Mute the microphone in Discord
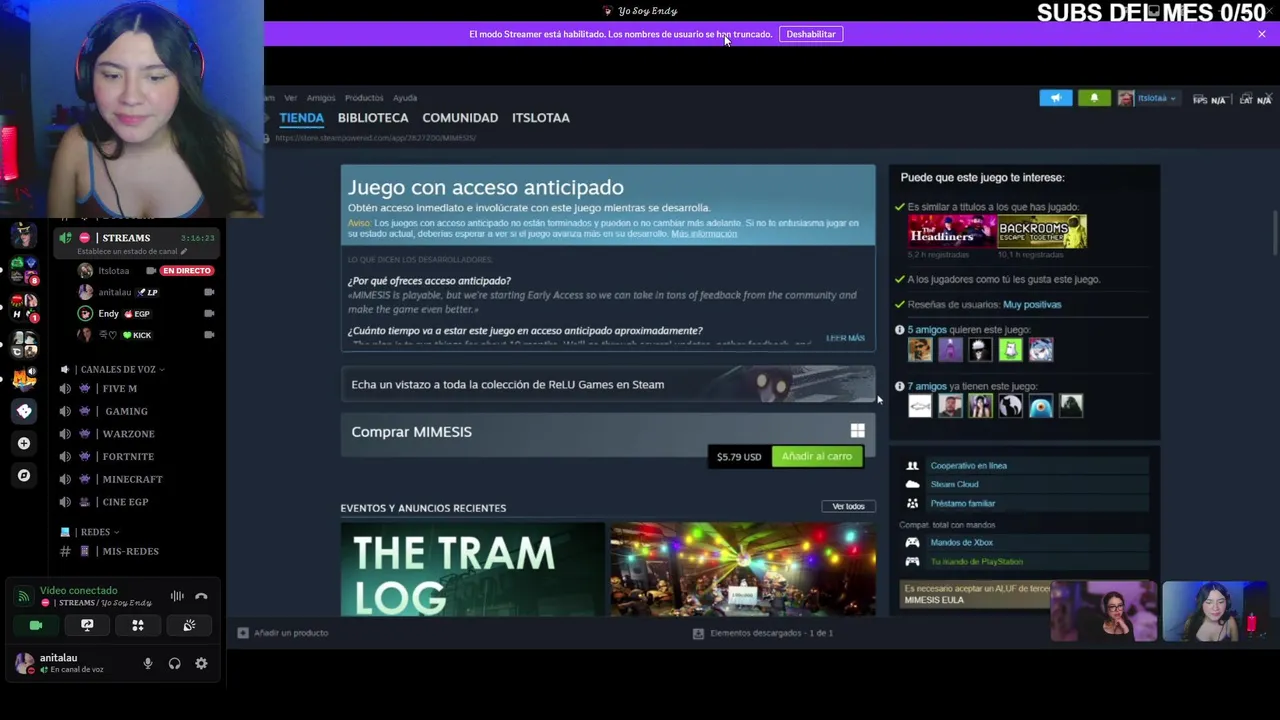The width and height of the screenshot is (1280, 720). 148,663
